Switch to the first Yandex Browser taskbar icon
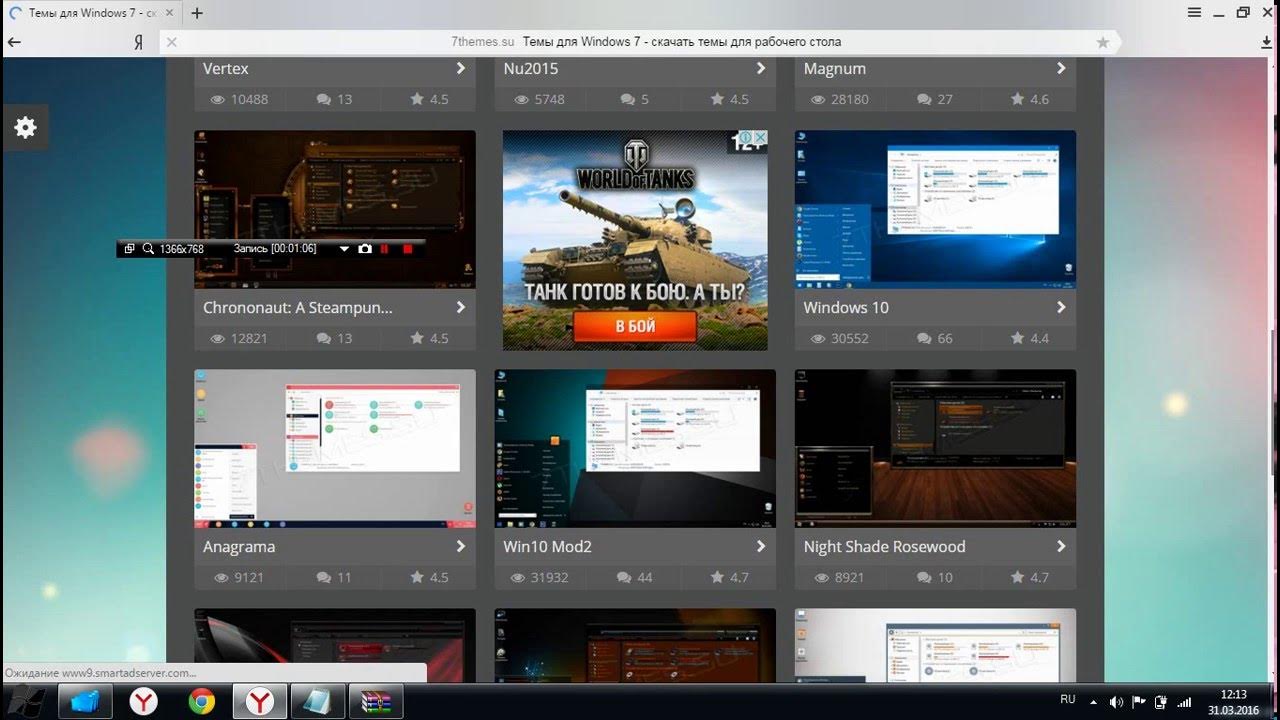Screen dimensions: 1280x720 tap(144, 702)
